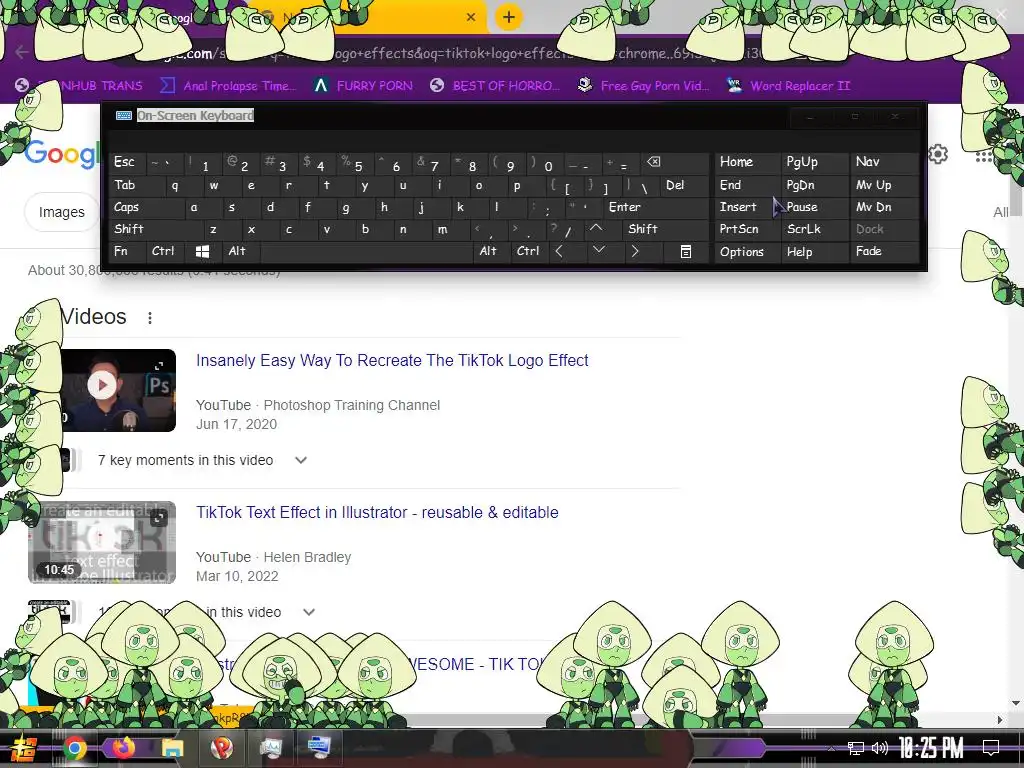Switch to Images search filter

point(61,212)
